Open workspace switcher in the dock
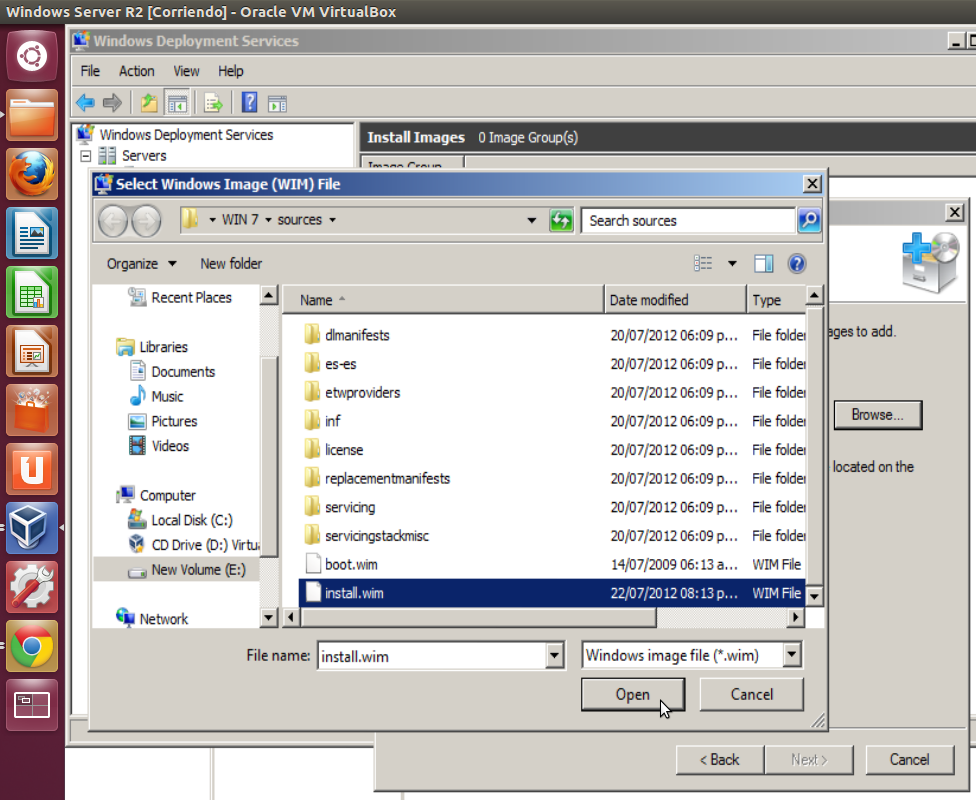976x800 pixels. click(x=32, y=705)
